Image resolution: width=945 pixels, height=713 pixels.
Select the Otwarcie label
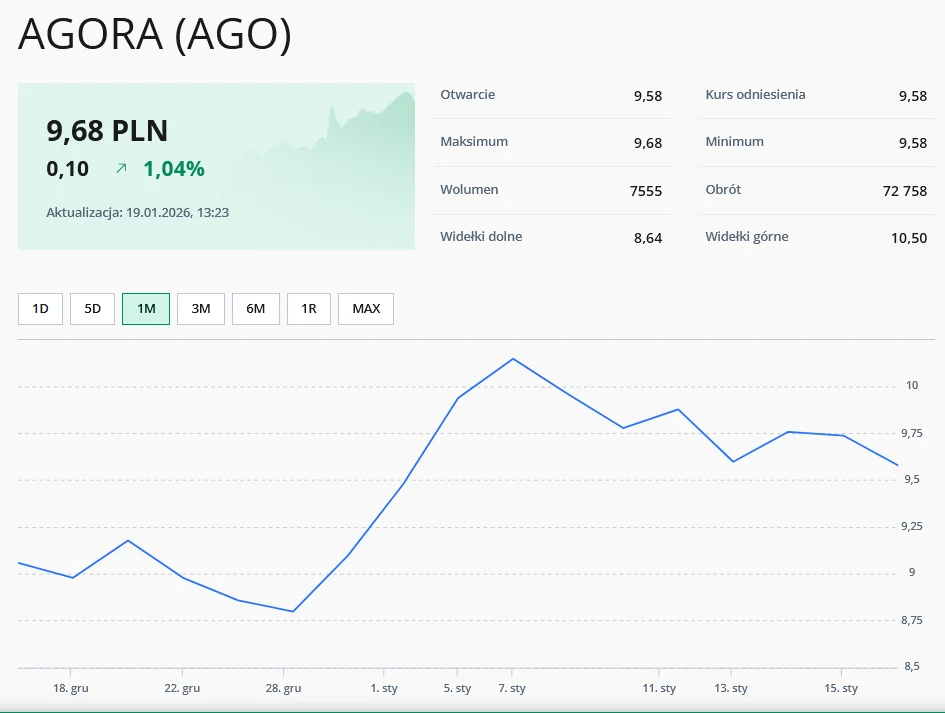[467, 95]
